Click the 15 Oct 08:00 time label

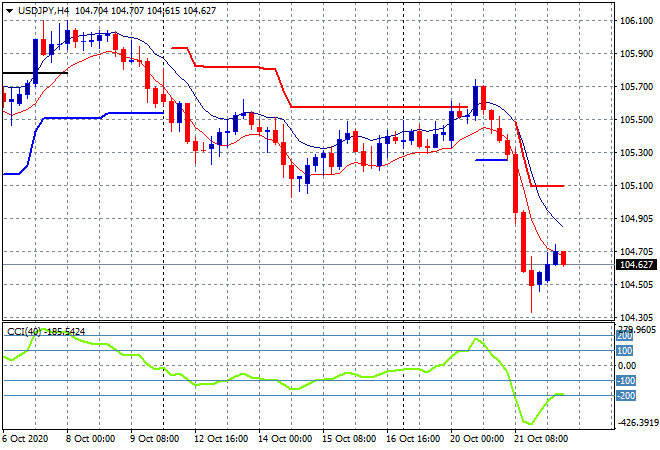(349, 439)
